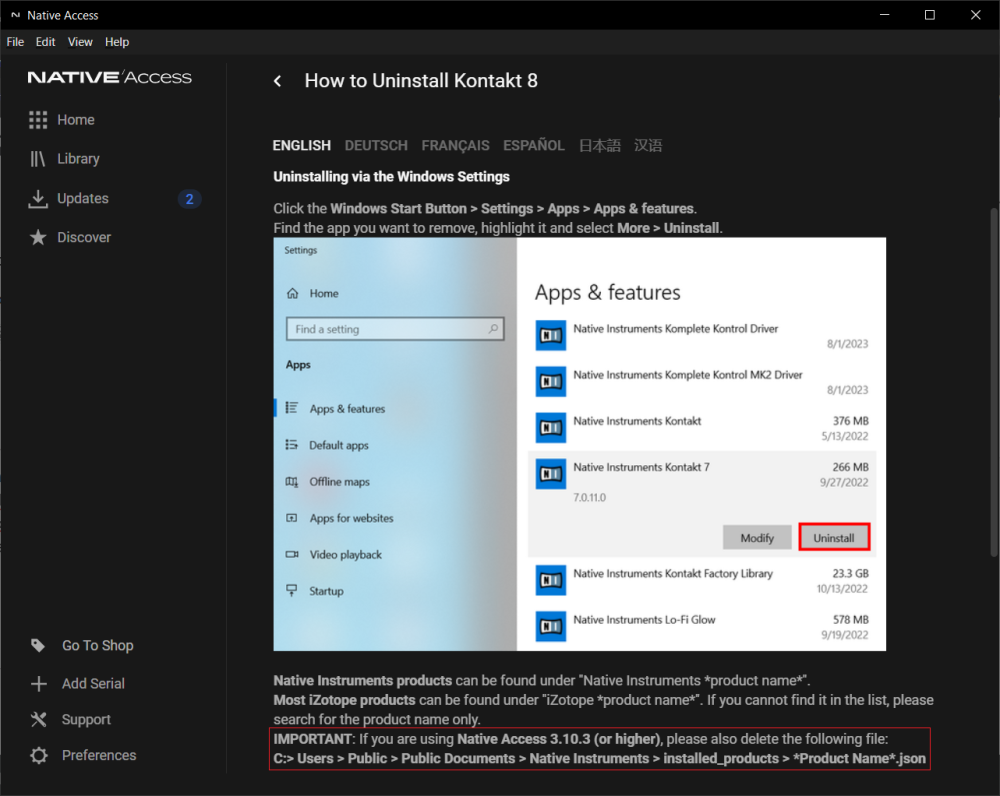Click the heading 'How to Uninstall Kontakt 8'
Image resolution: width=1000 pixels, height=796 pixels.
(421, 81)
